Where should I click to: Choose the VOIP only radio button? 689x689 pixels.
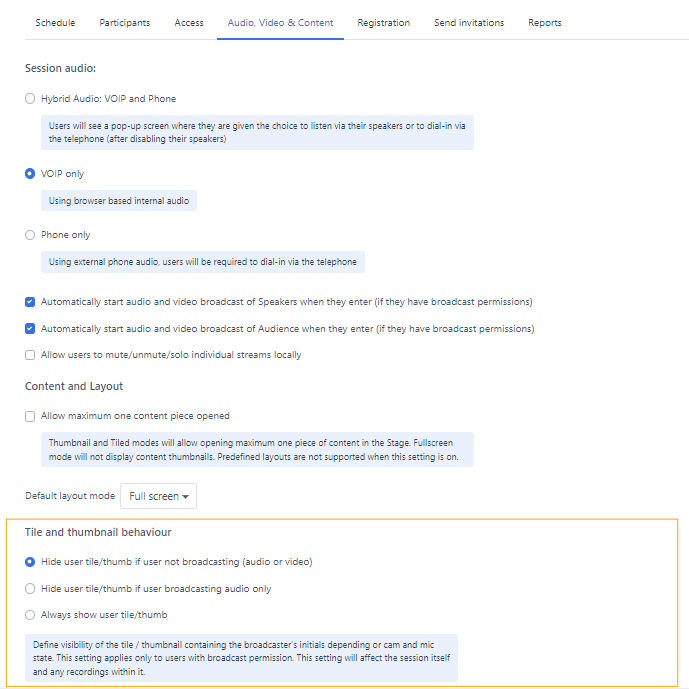[x=30, y=174]
